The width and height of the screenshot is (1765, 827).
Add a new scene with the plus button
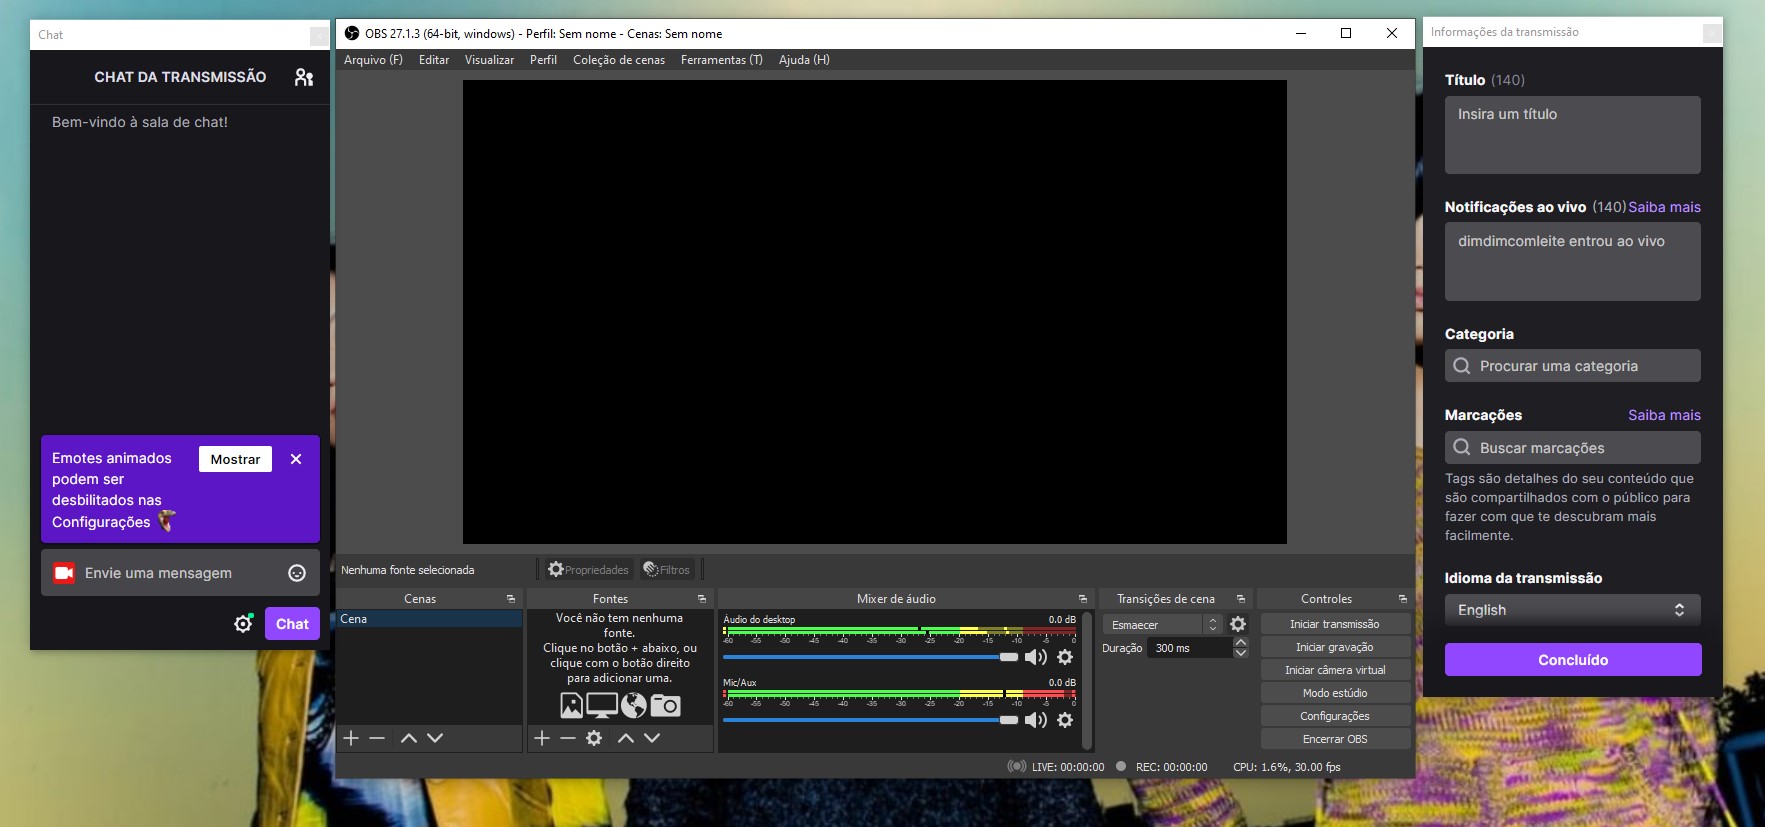point(351,738)
